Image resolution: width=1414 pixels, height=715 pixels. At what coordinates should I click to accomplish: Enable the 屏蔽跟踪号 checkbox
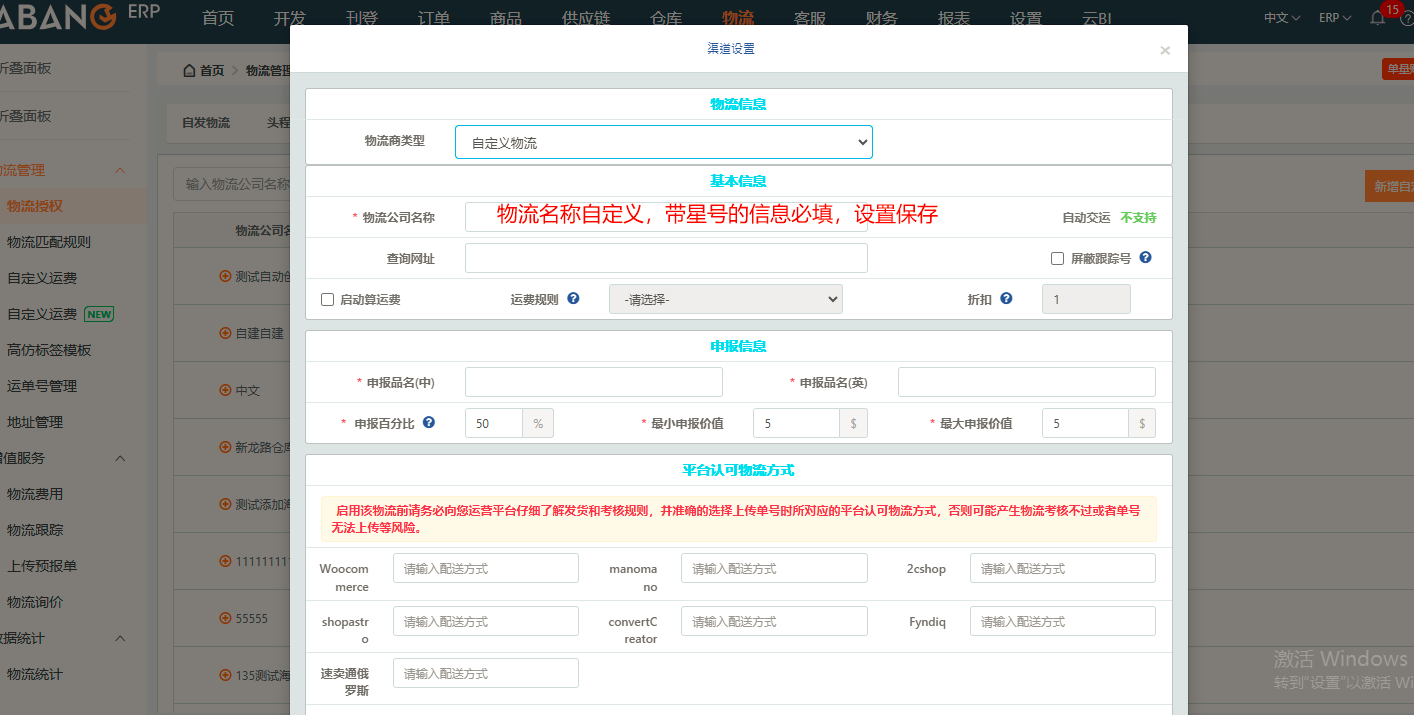pyautogui.click(x=1057, y=258)
